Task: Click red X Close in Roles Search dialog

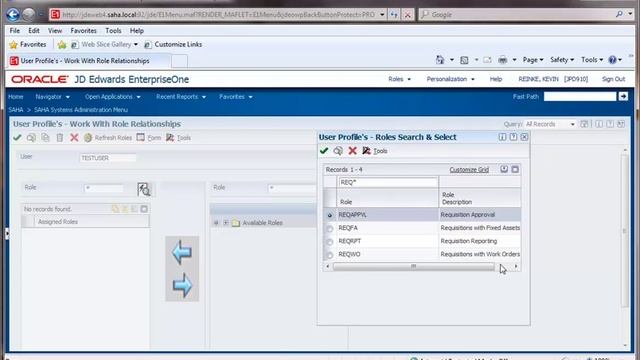Action: (x=353, y=151)
